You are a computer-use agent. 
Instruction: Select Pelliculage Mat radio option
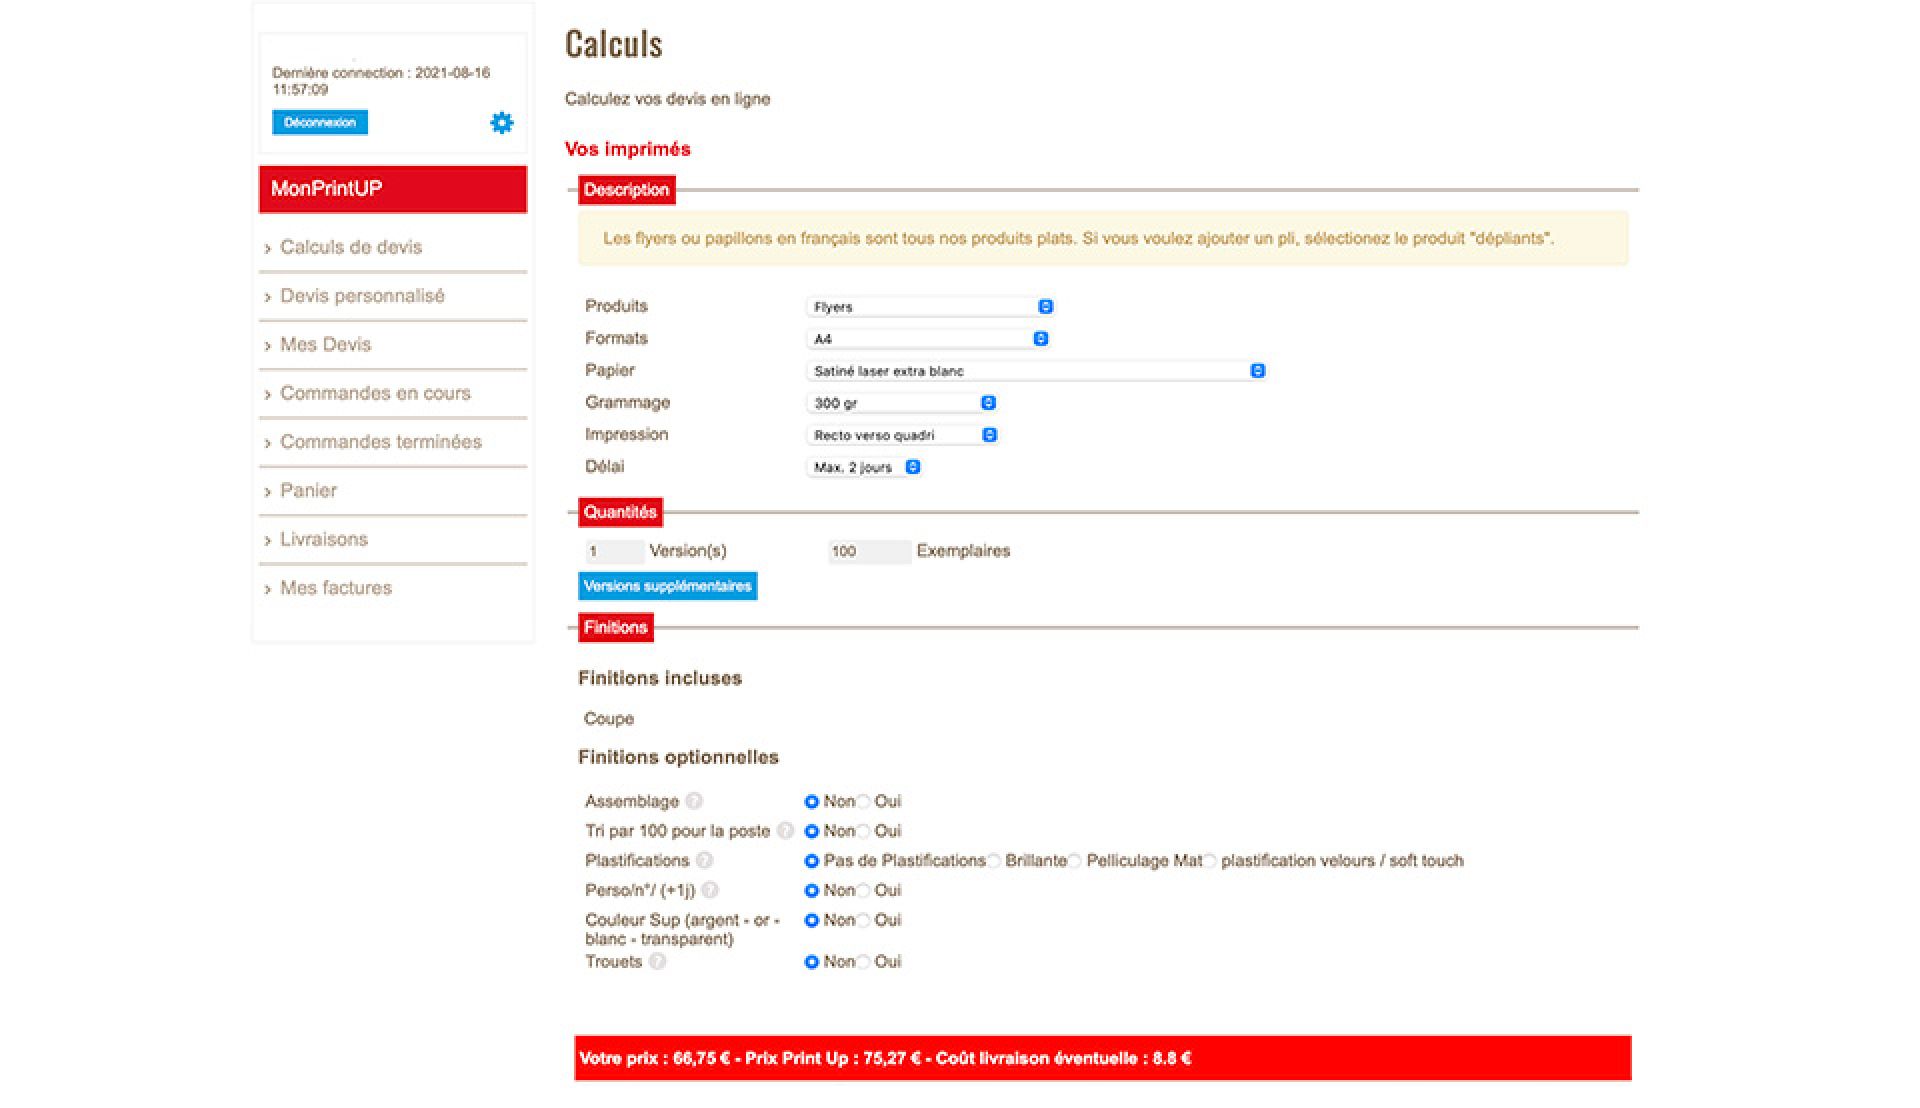[x=1075, y=861]
